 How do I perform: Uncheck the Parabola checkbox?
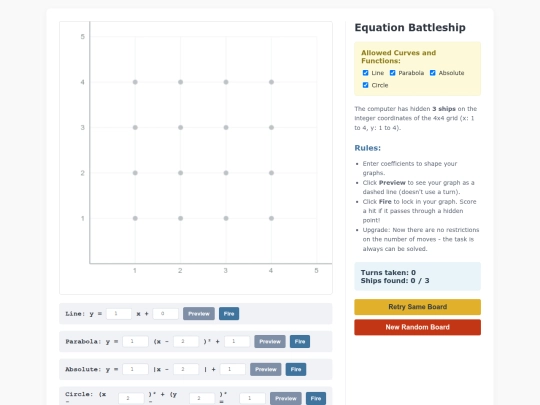click(392, 73)
